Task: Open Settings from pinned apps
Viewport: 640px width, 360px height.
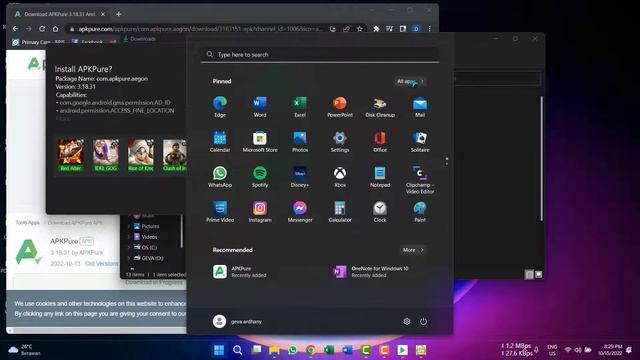Action: point(340,142)
